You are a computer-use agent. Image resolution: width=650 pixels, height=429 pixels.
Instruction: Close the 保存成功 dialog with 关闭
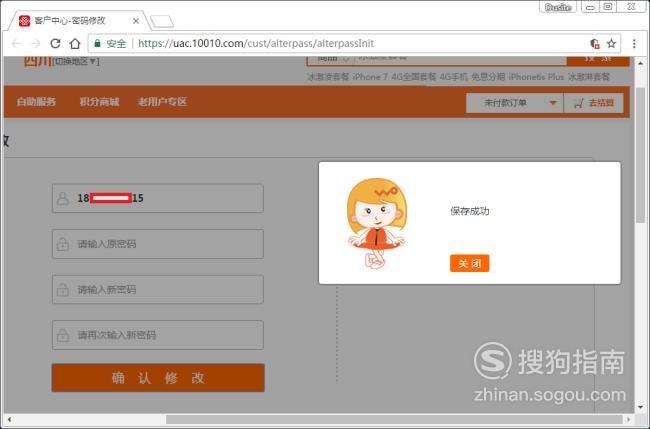[469, 263]
